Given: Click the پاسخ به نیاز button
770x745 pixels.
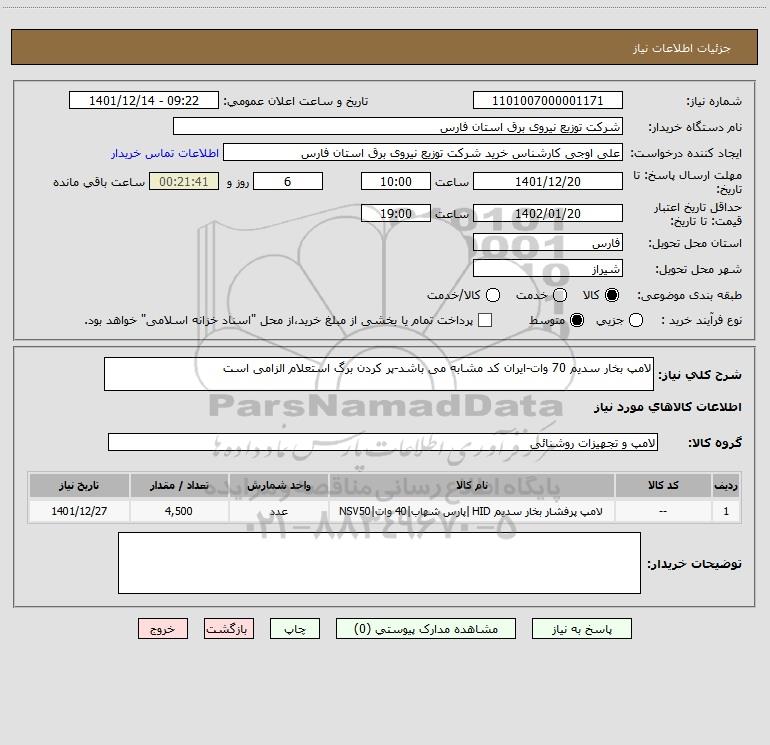Looking at the screenshot, I should coord(581,629).
